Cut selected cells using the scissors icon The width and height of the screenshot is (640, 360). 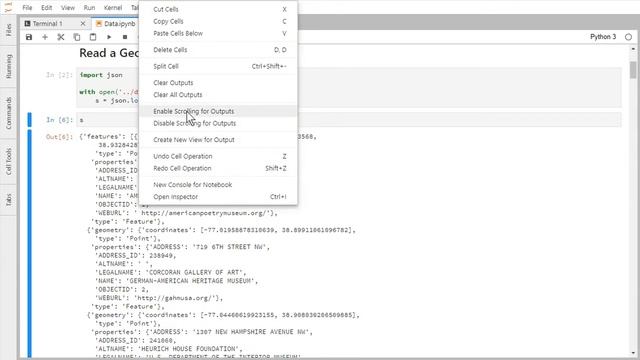61,37
